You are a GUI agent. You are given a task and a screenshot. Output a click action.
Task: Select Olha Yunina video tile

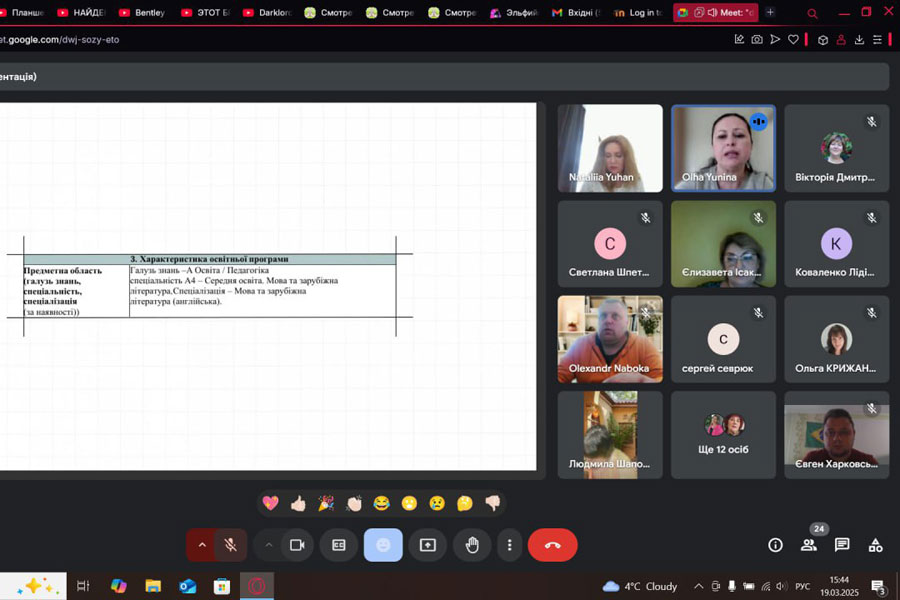pyautogui.click(x=723, y=148)
